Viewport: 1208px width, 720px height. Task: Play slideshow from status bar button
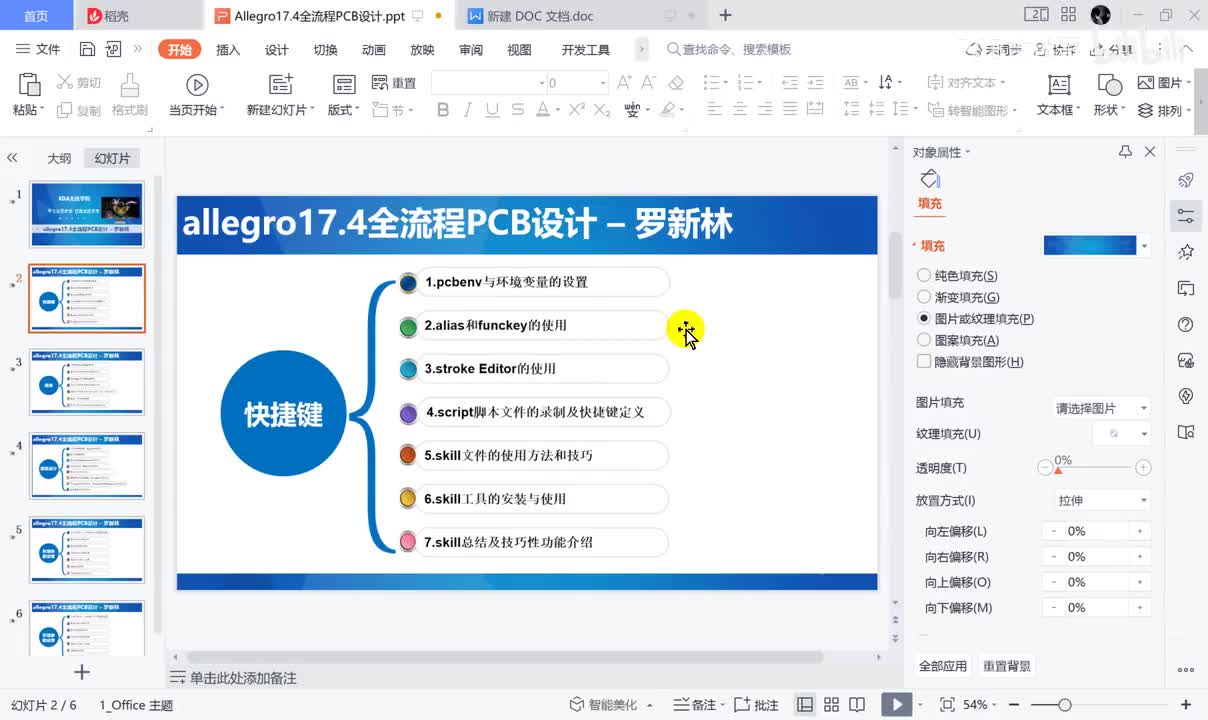[895, 705]
